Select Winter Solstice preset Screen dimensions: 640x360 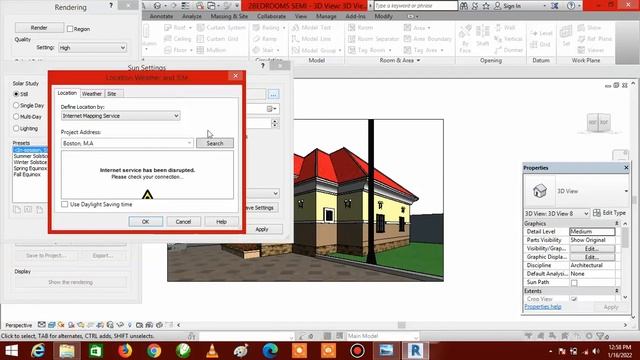[30, 162]
